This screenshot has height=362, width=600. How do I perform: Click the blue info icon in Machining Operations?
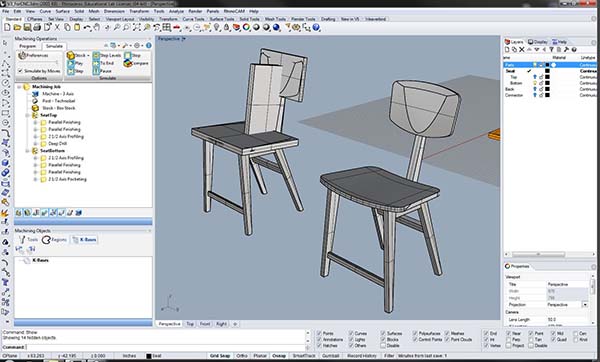(x=148, y=46)
